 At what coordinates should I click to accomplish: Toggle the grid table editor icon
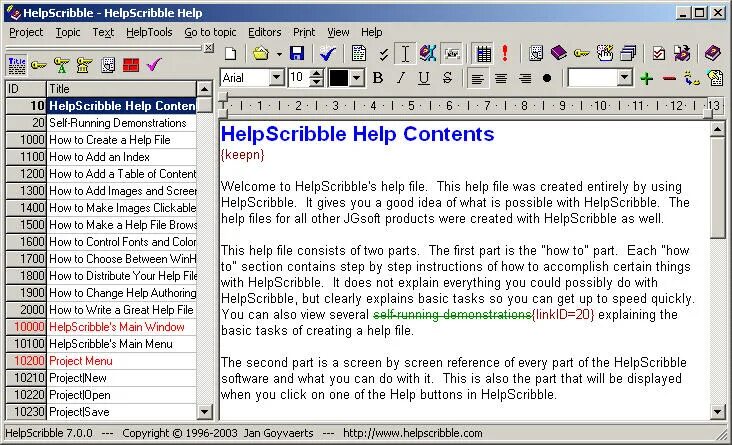pyautogui.click(x=483, y=54)
